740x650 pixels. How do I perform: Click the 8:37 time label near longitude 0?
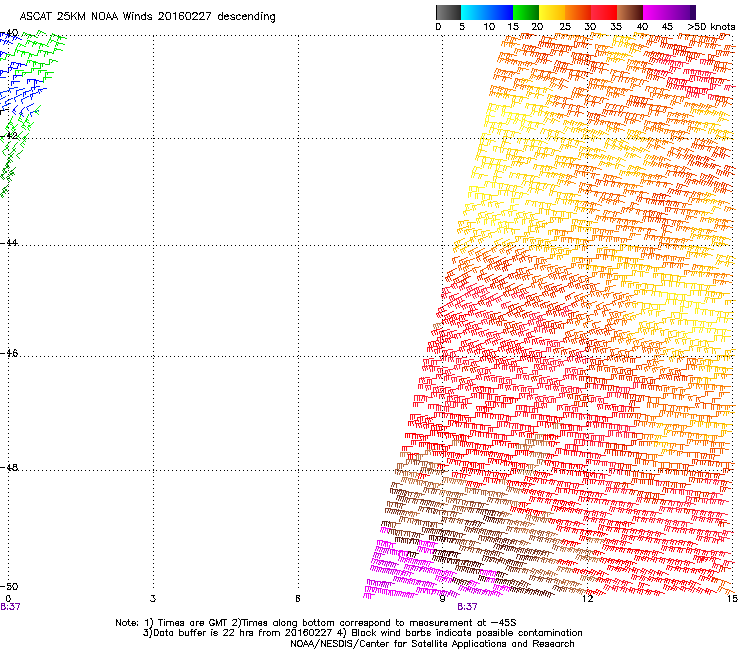pos(10,607)
